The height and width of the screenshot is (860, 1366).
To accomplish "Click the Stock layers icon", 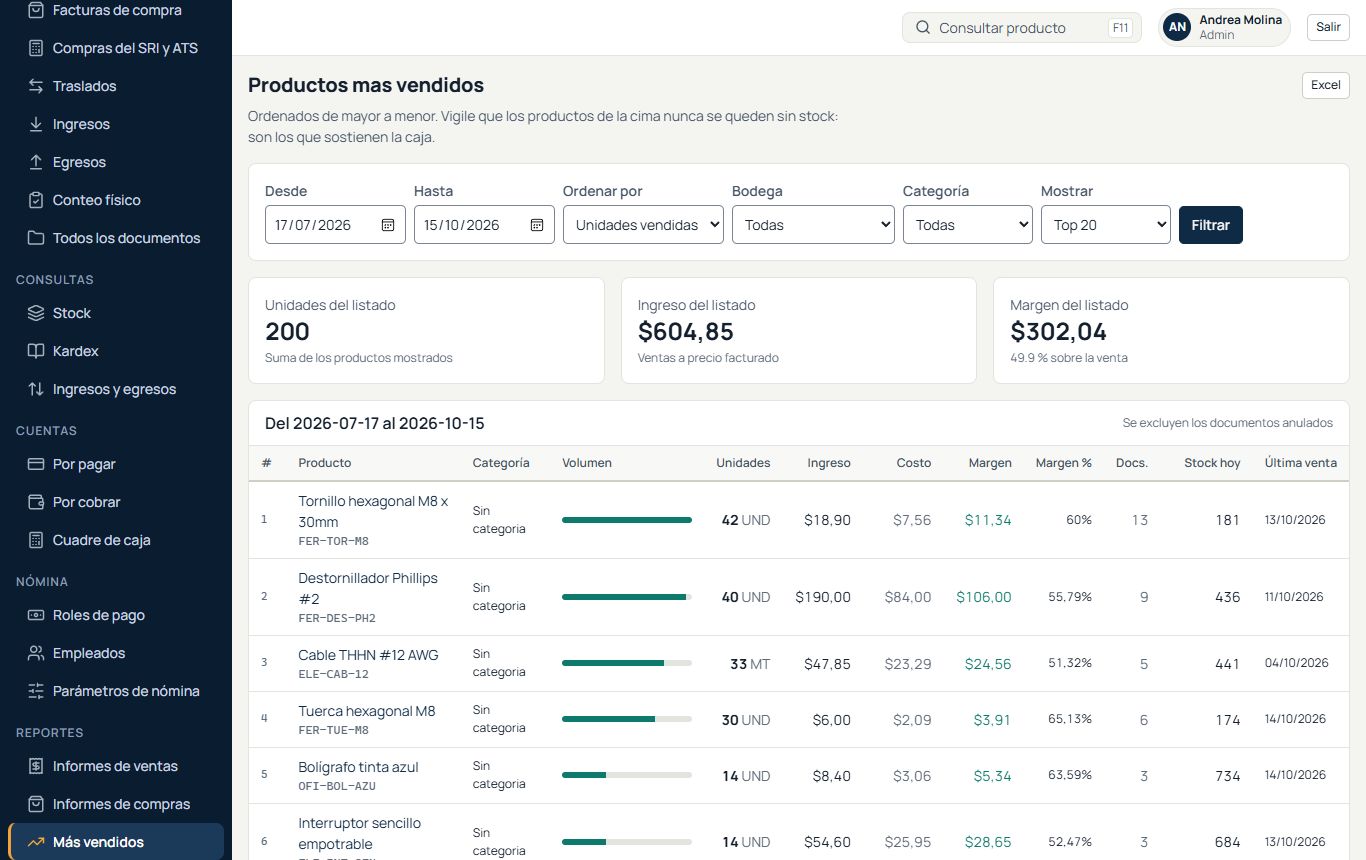I will point(36,313).
